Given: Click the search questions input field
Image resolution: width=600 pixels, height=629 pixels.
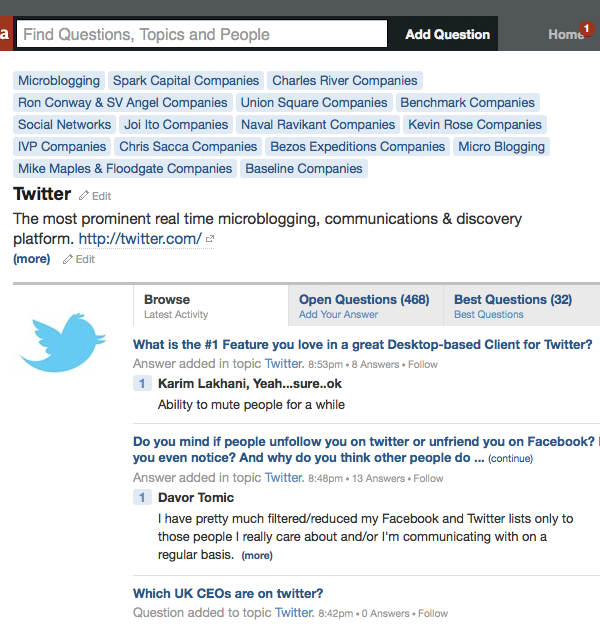Looking at the screenshot, I should [x=202, y=34].
